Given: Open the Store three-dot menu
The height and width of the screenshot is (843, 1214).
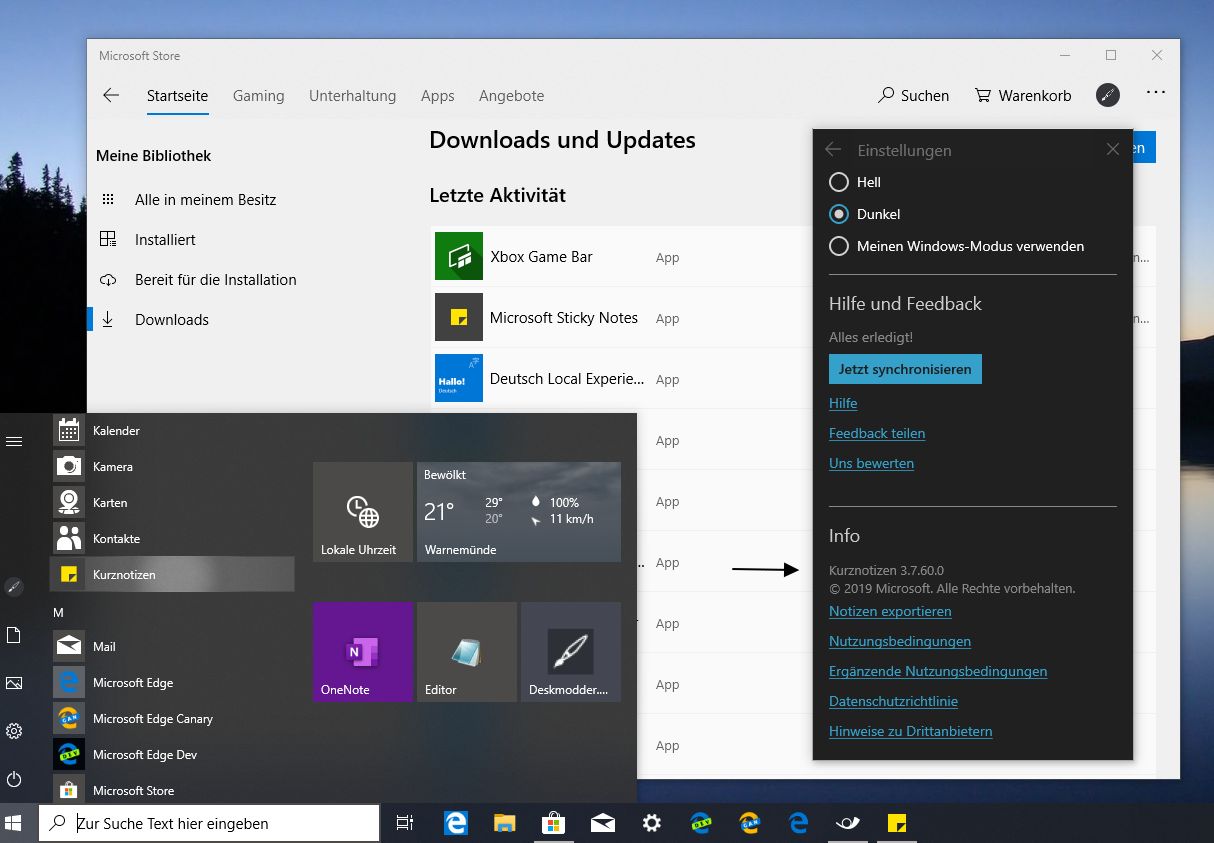Looking at the screenshot, I should coord(1156,92).
